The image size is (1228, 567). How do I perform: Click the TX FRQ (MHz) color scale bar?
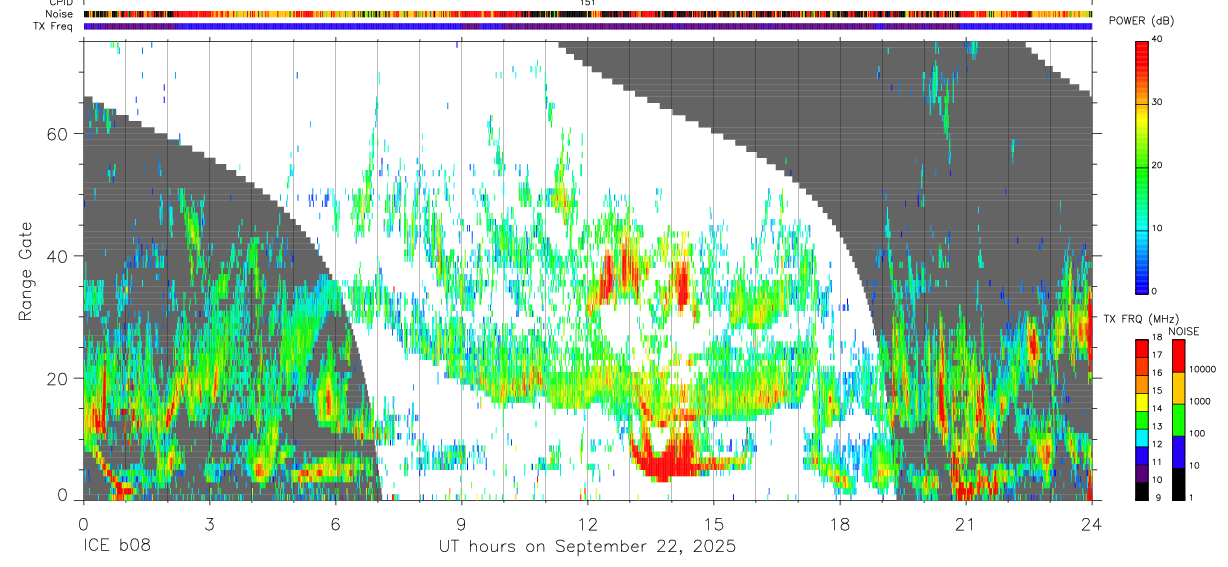tap(1143, 420)
